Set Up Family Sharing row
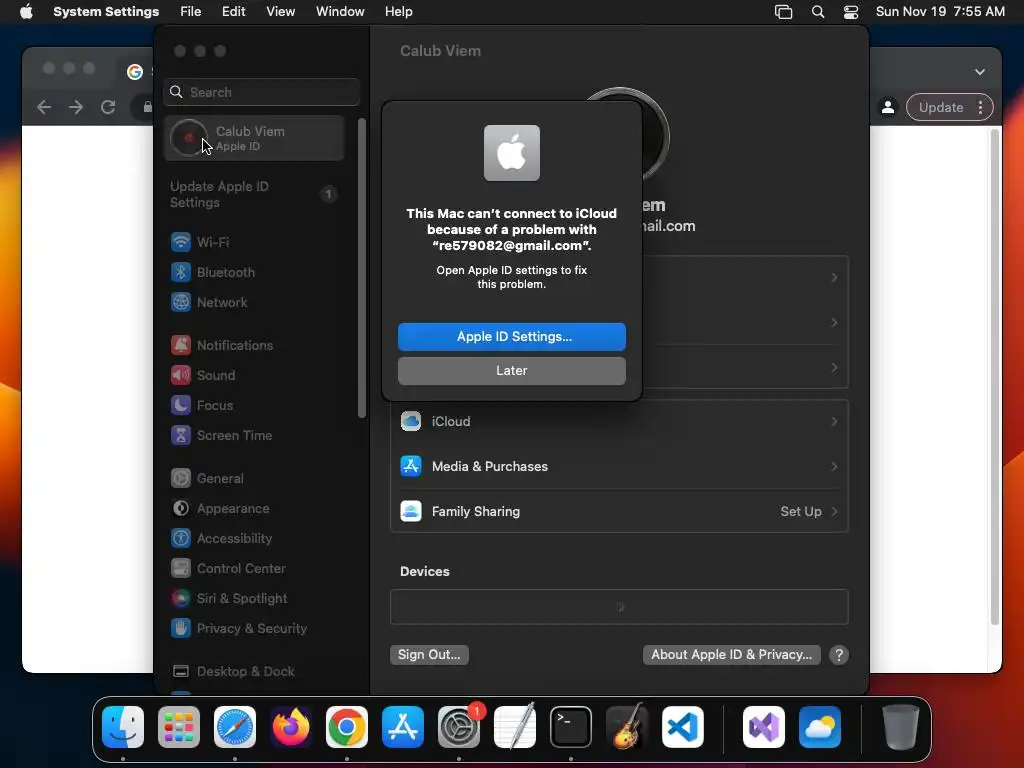The image size is (1024, 768). tap(619, 511)
